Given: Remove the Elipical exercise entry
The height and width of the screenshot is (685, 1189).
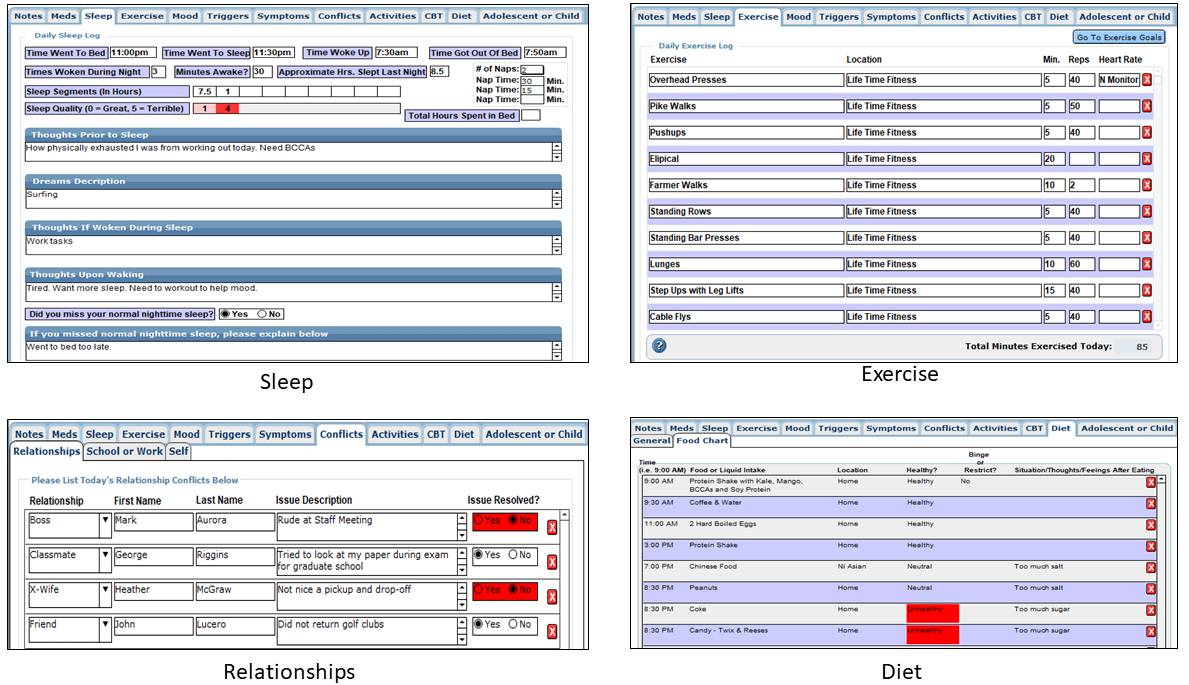Looking at the screenshot, I should click(x=1147, y=159).
